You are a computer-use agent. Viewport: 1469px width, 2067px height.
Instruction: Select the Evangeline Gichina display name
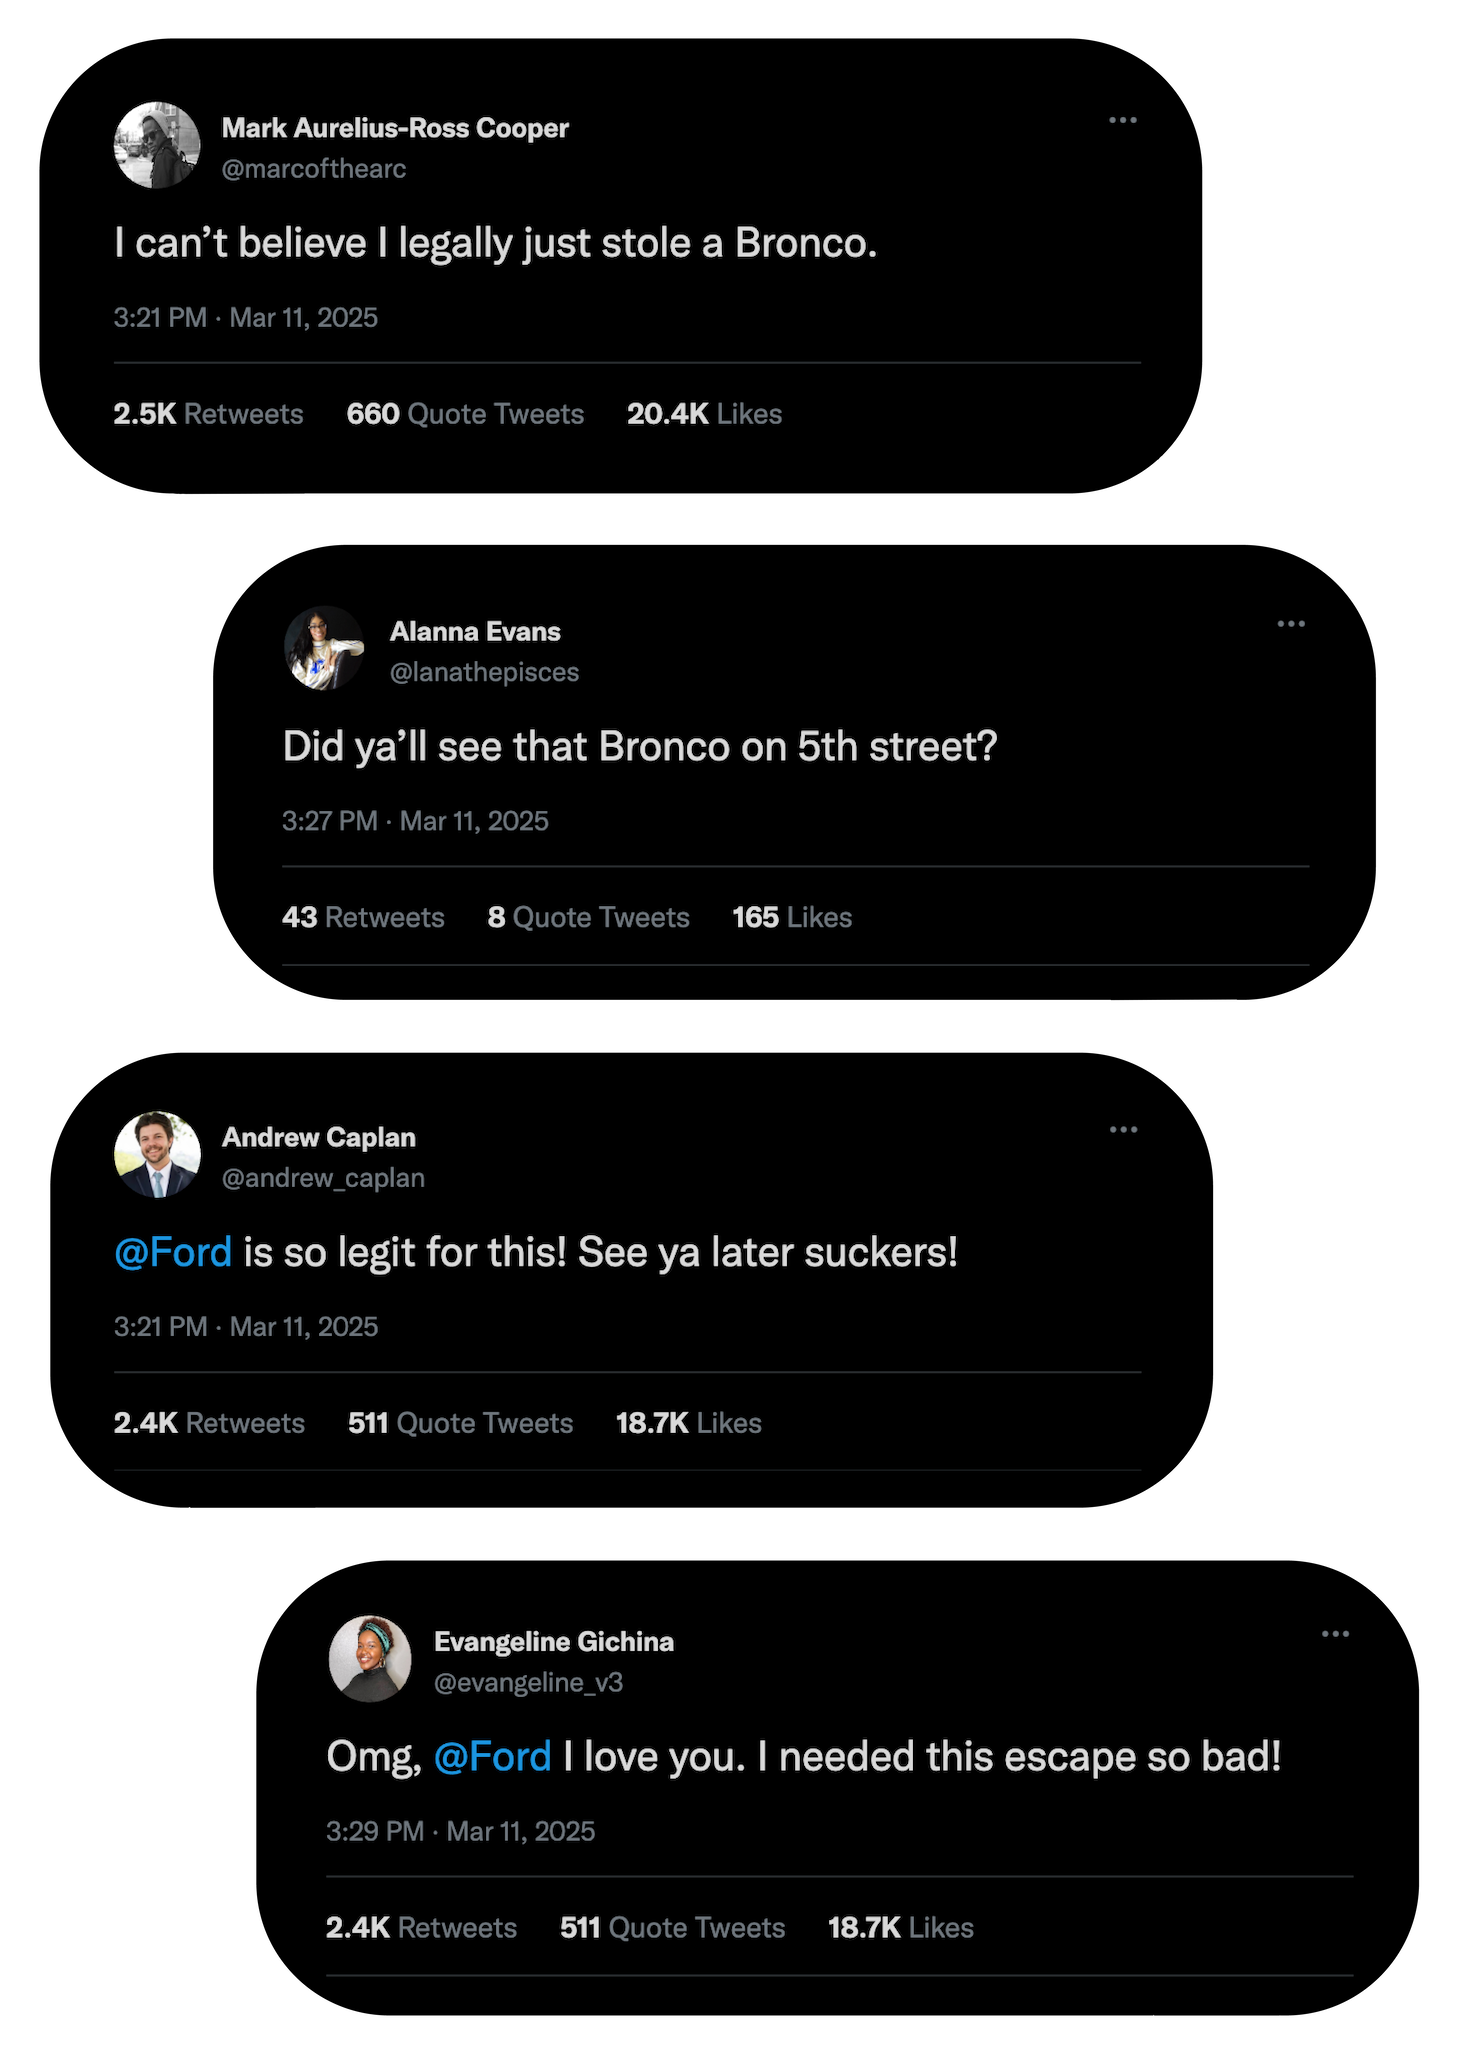553,1642
